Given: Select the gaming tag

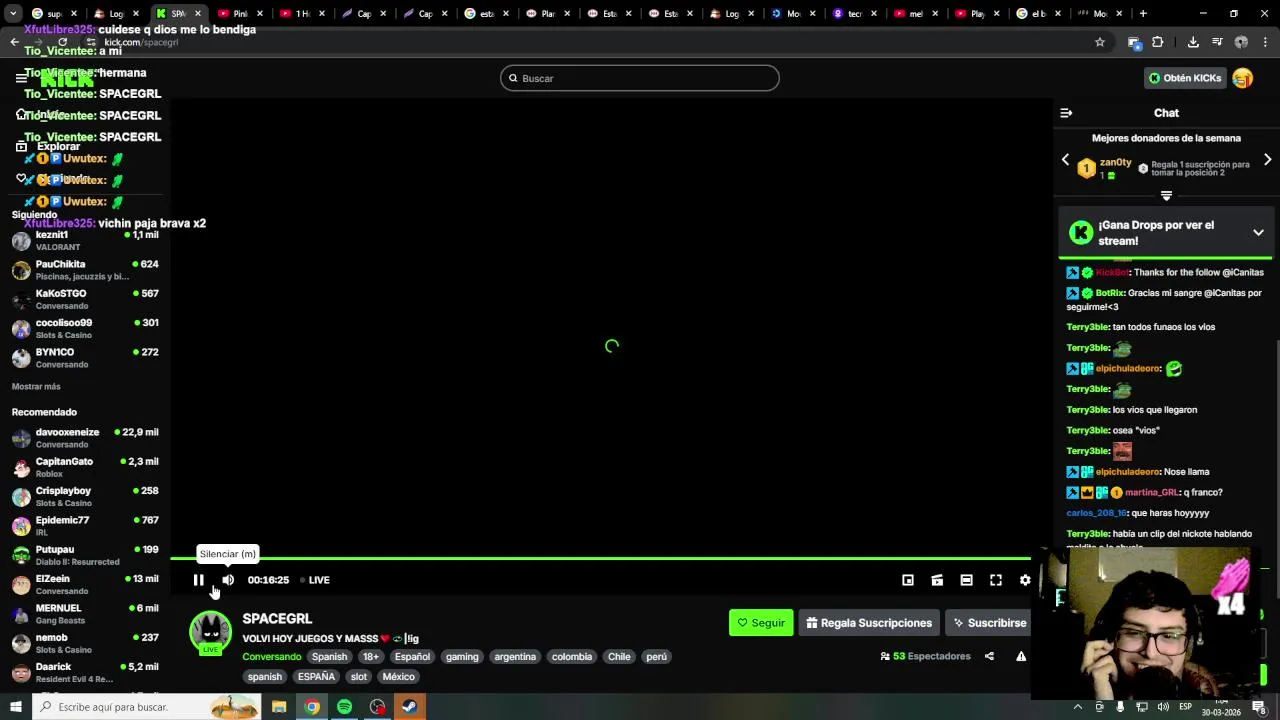Looking at the screenshot, I should 462,657.
